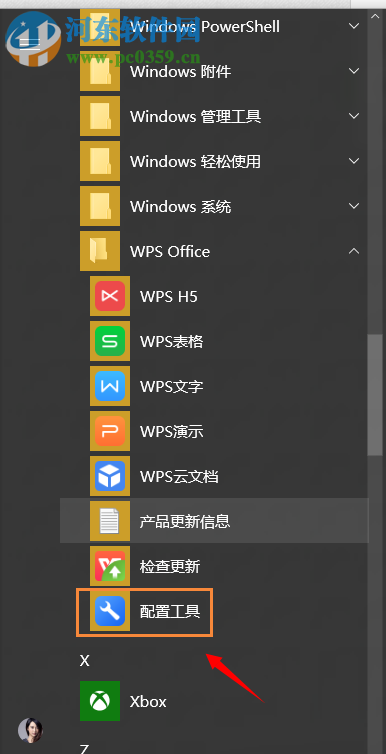
Task: Click the Windows 轻松使用 folder icon
Action: click(x=100, y=161)
